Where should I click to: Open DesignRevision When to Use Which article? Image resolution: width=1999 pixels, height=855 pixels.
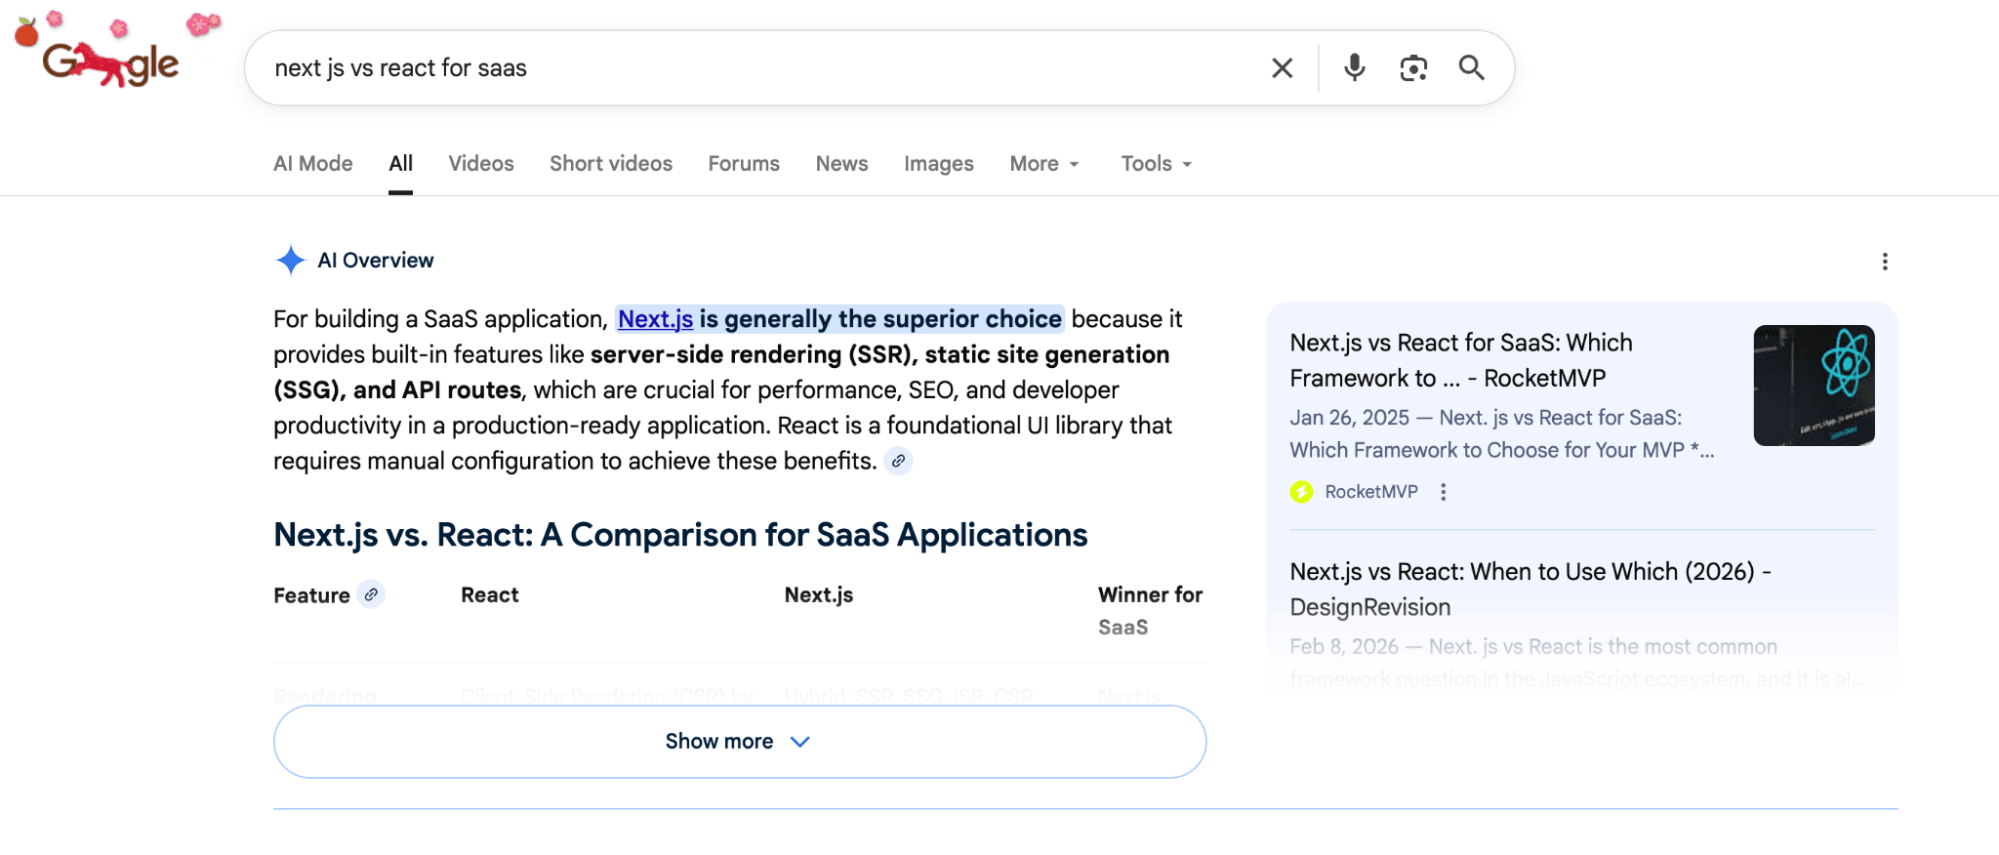click(x=1531, y=589)
